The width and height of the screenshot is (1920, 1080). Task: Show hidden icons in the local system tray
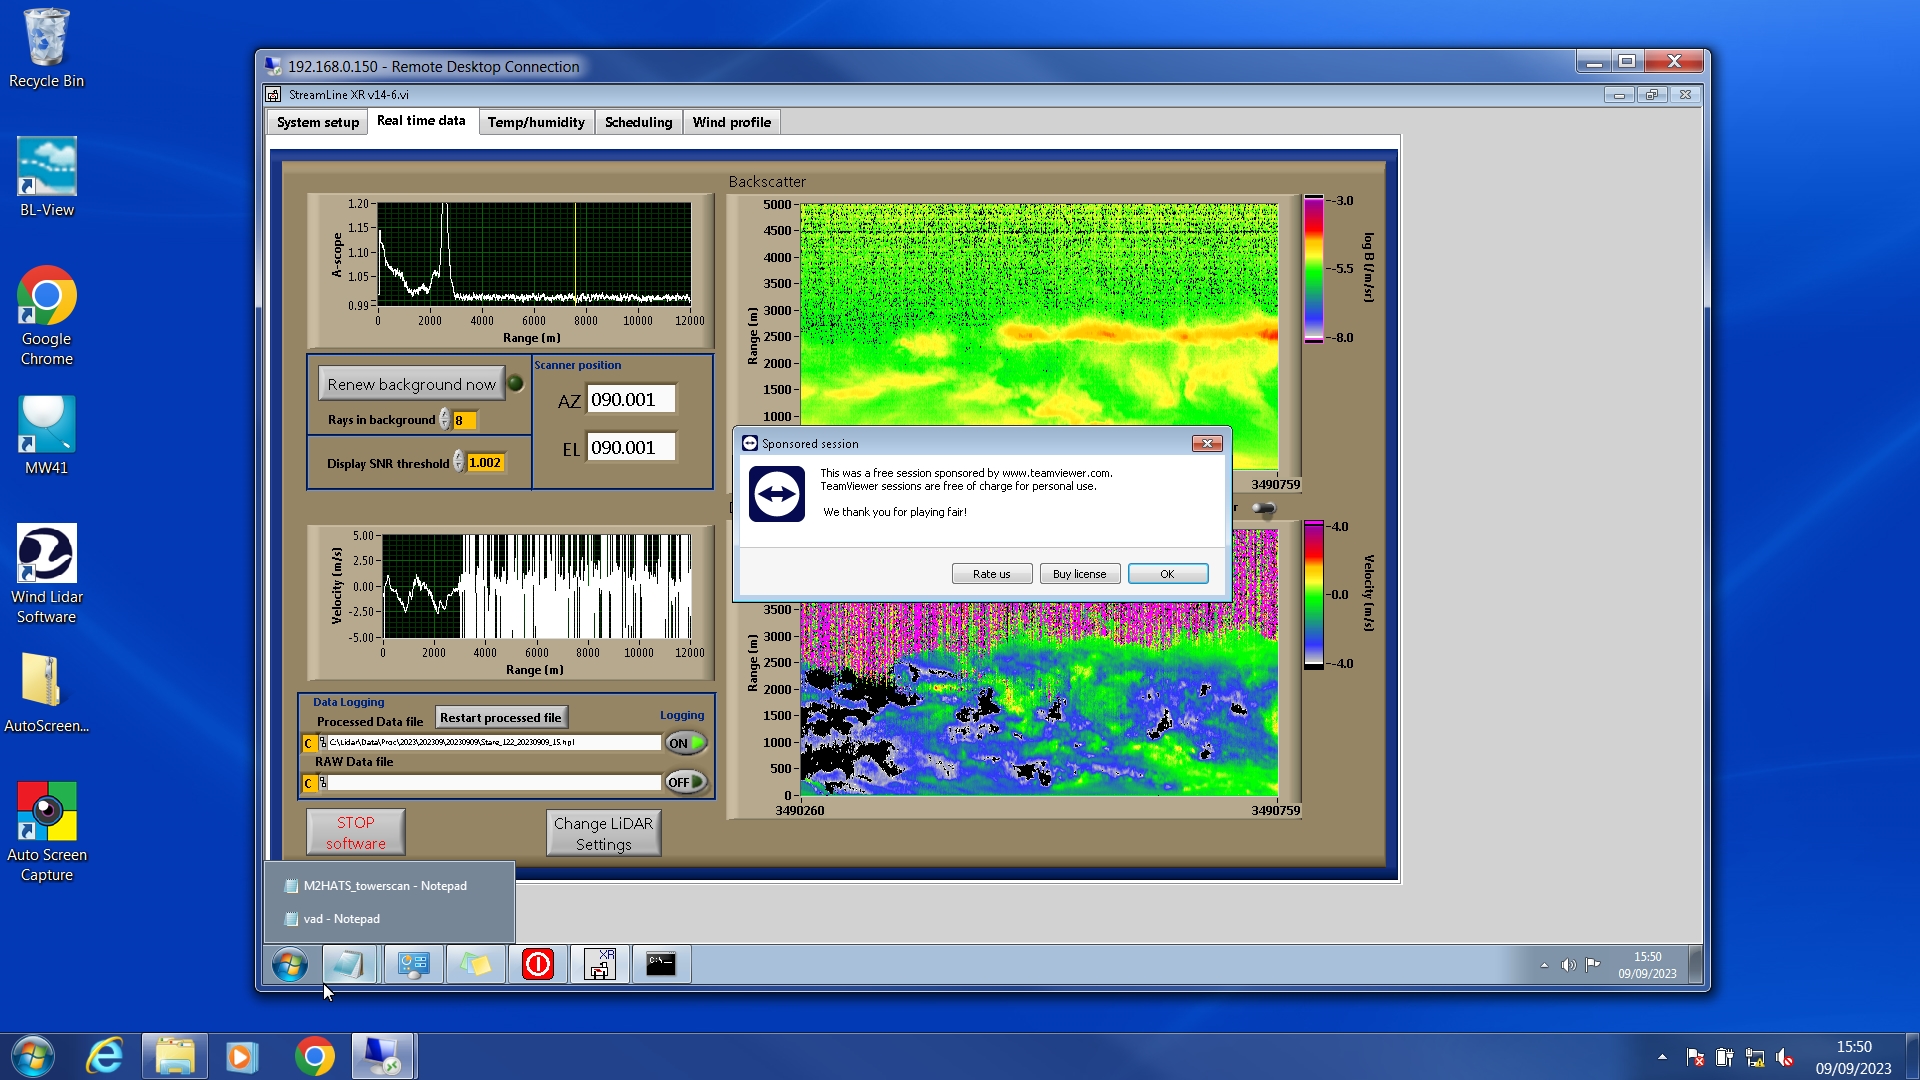click(1662, 1057)
